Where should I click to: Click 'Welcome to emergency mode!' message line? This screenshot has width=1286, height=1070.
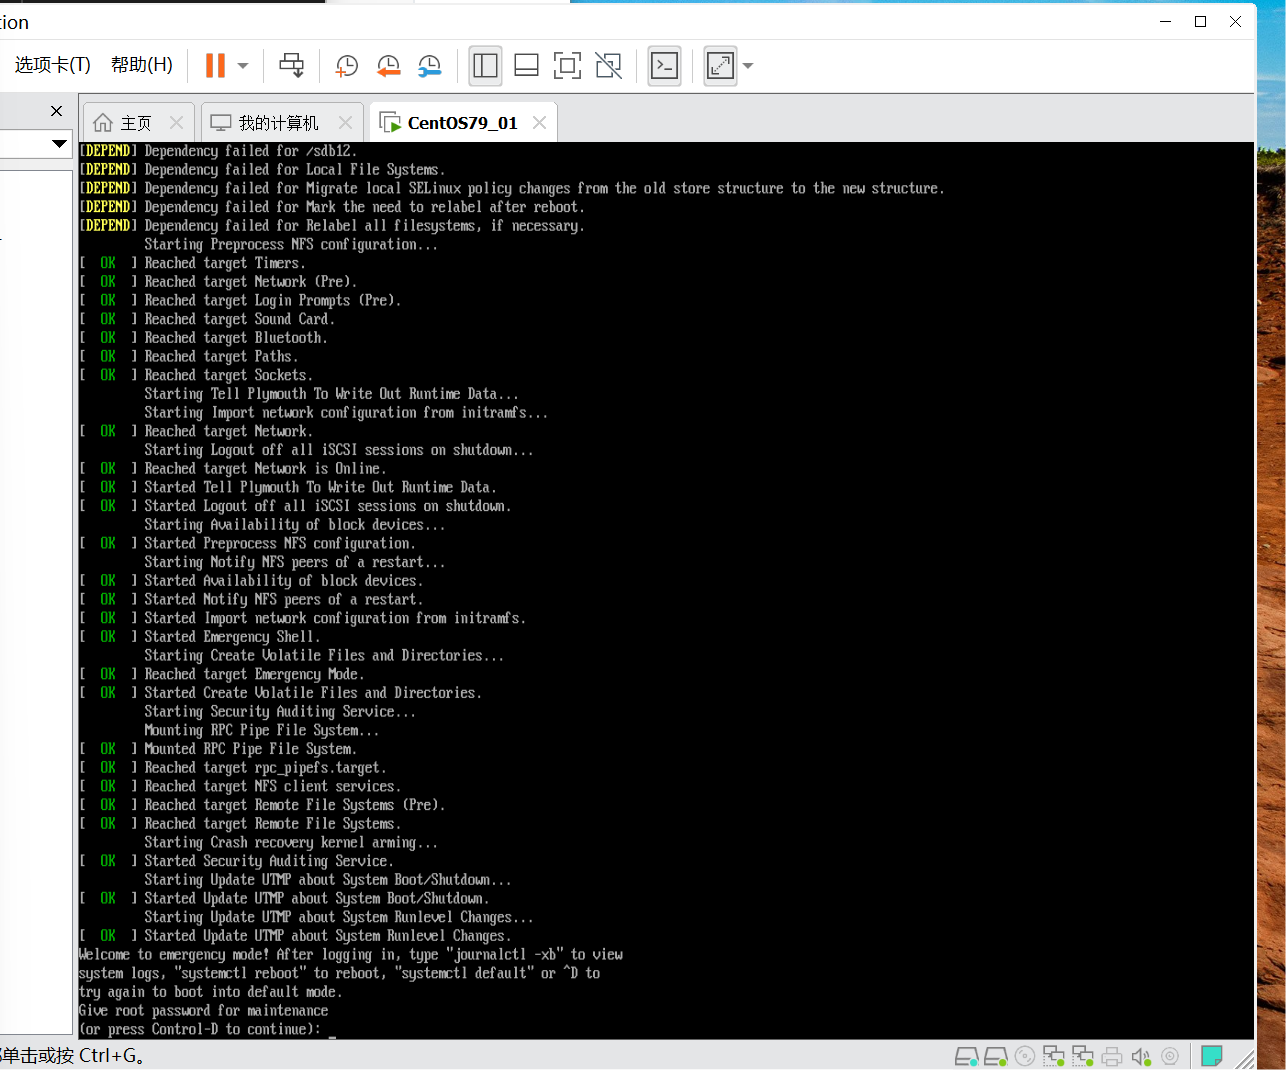click(351, 954)
